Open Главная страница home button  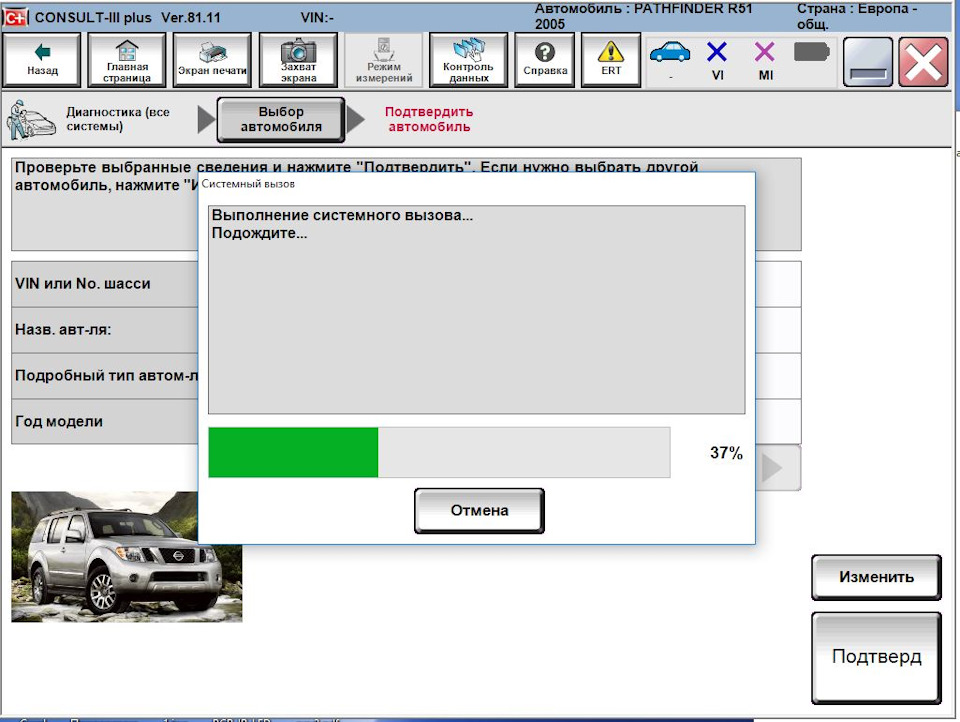[127, 60]
